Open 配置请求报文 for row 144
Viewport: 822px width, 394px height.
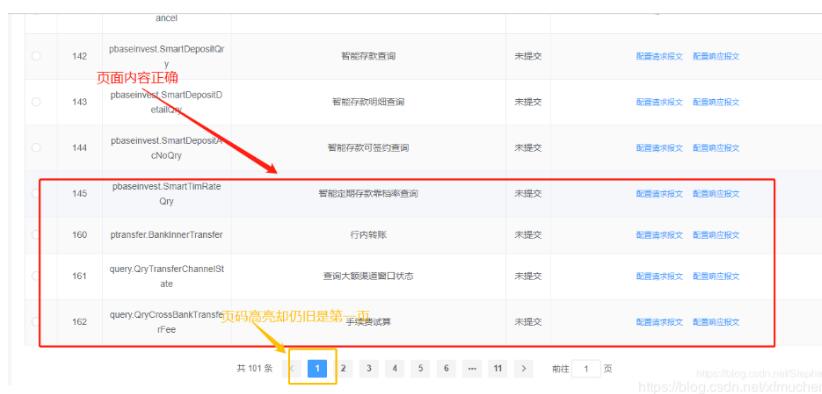click(x=659, y=148)
